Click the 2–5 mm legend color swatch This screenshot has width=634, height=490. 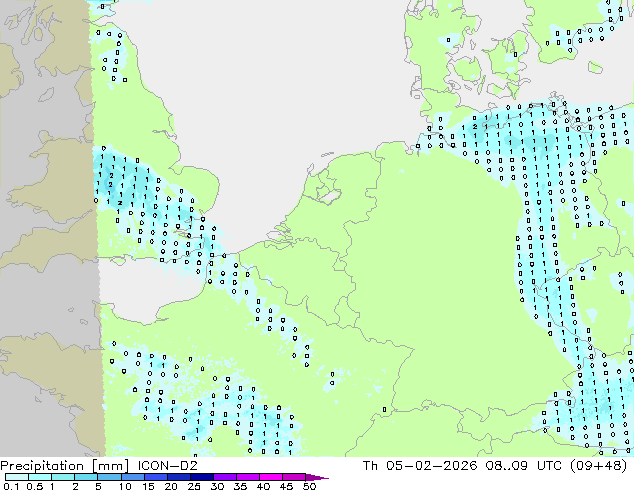coord(86,477)
